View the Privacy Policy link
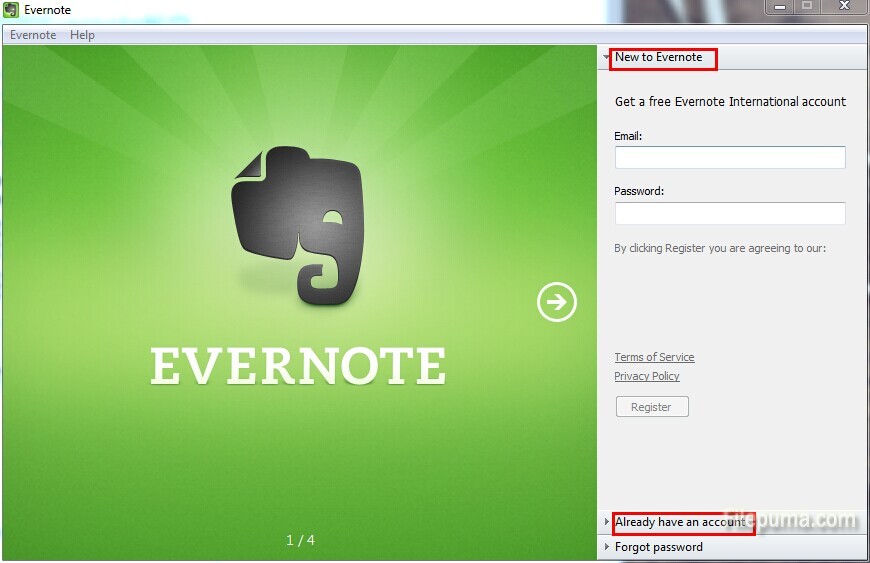 pos(647,376)
